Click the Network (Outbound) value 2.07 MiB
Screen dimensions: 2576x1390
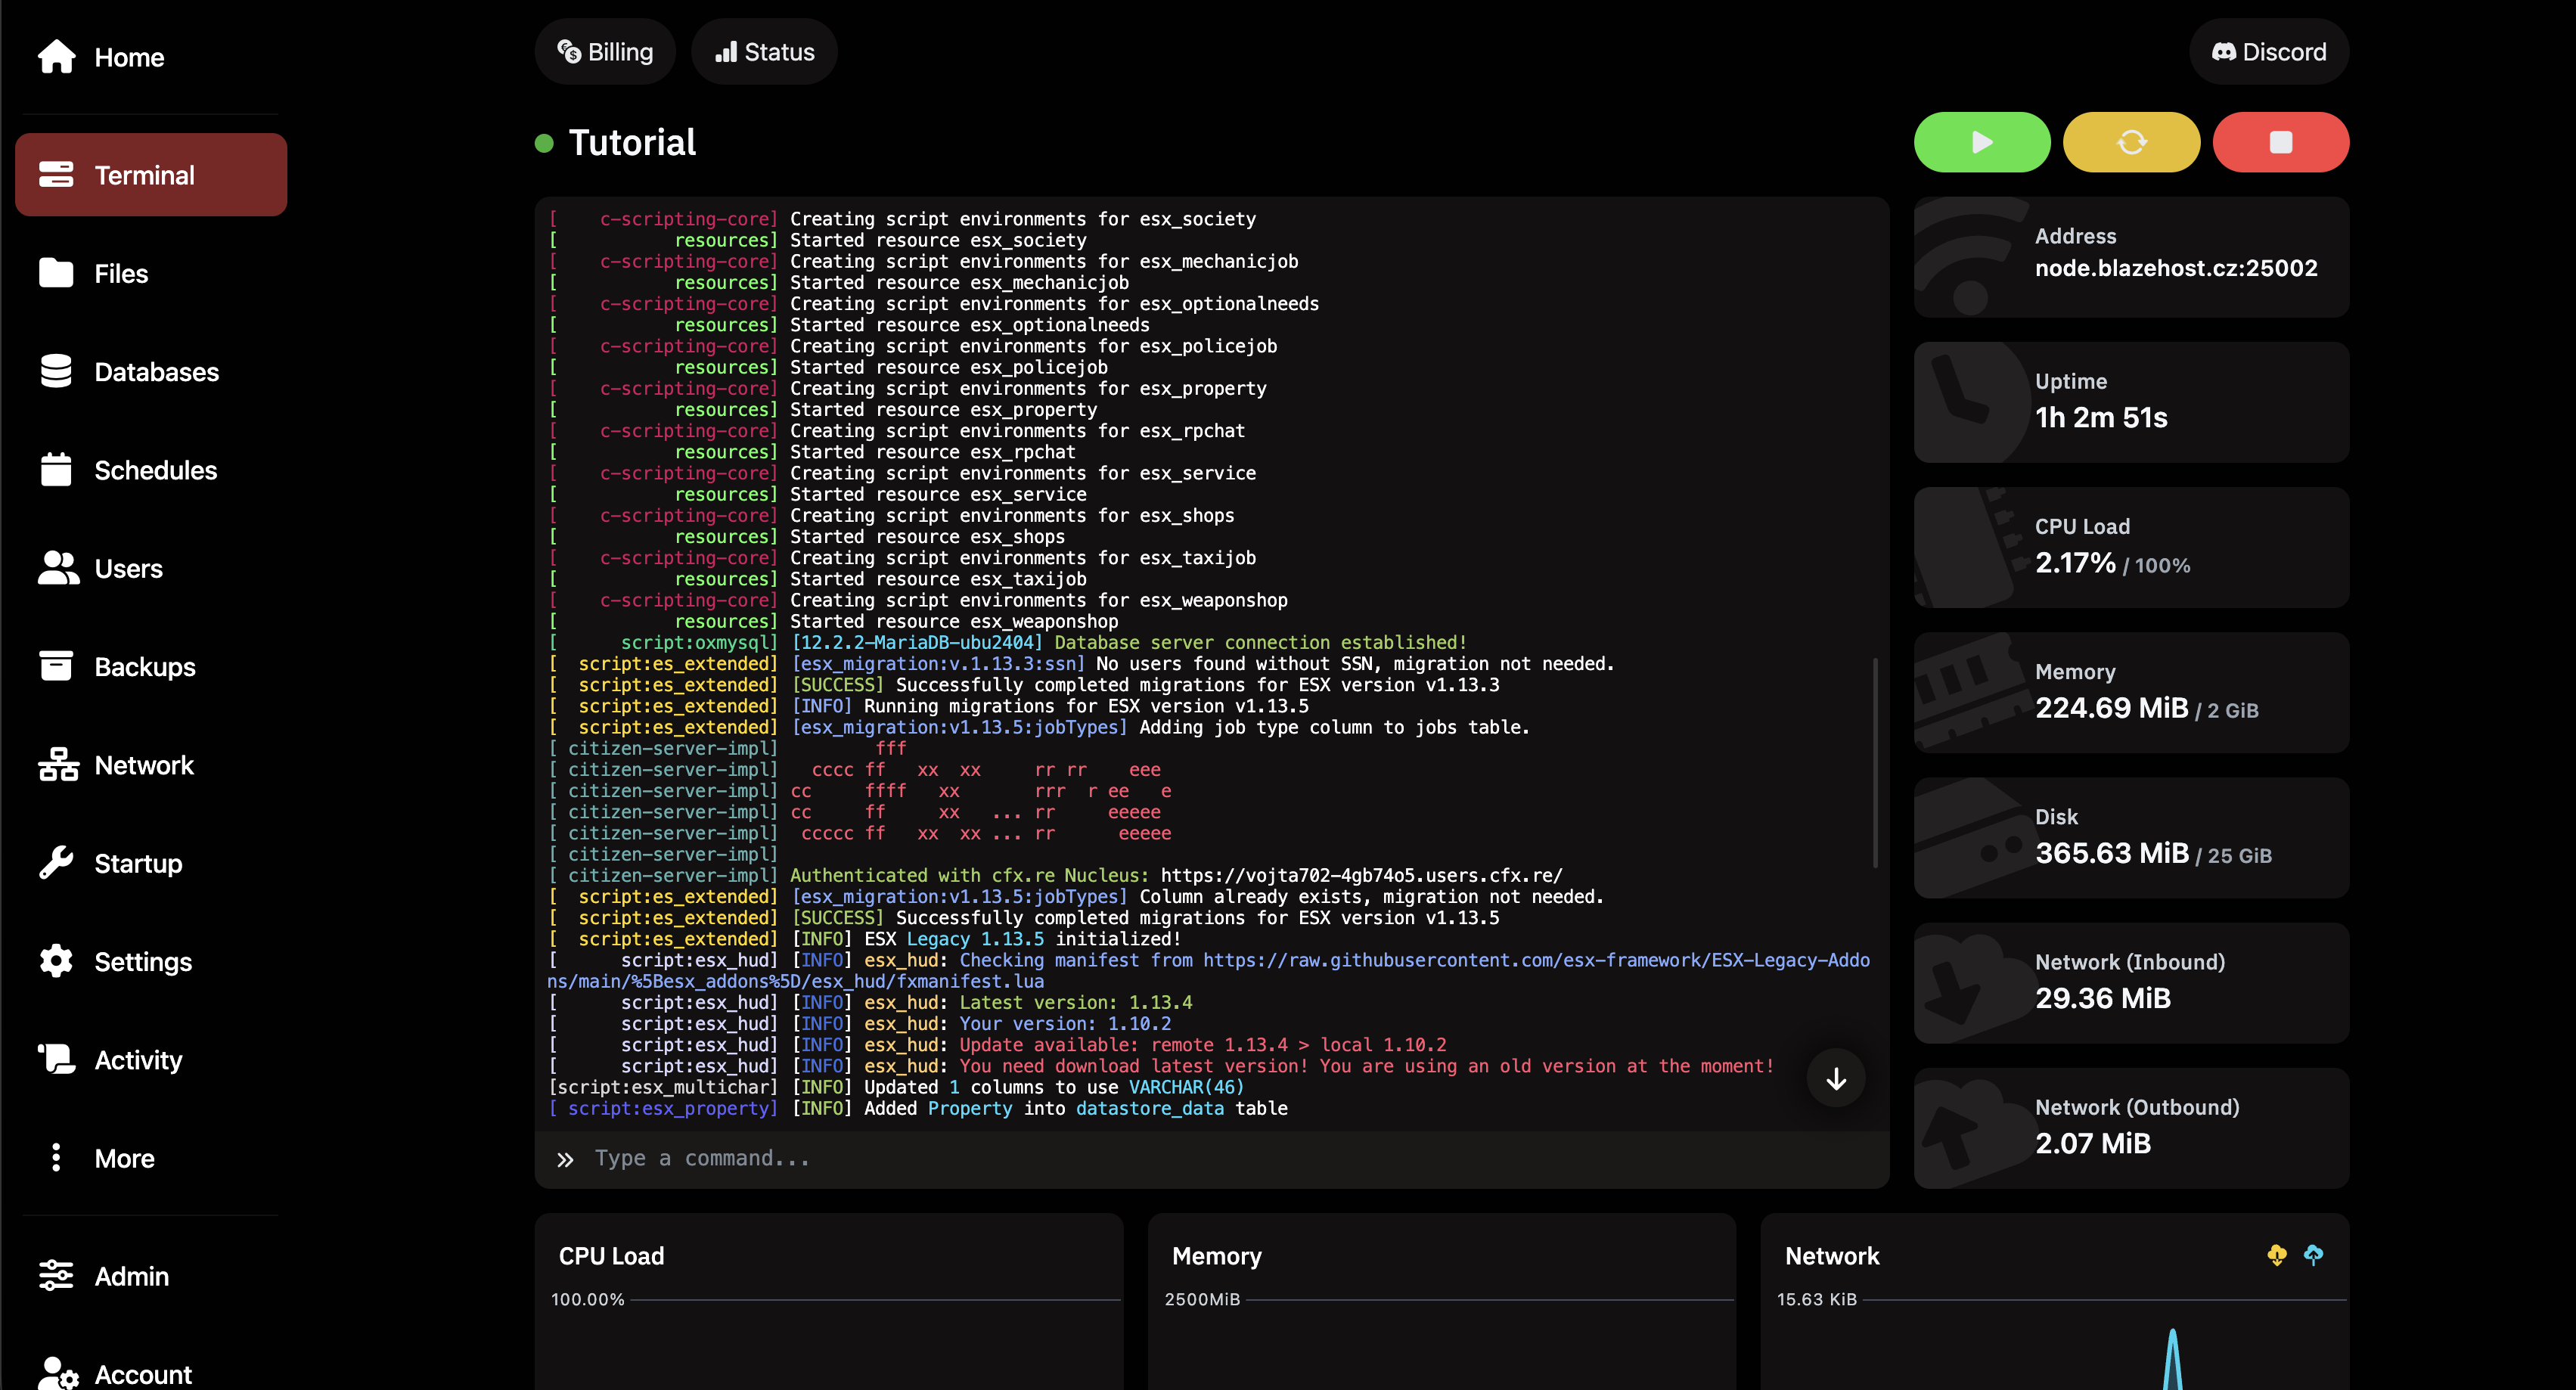pyautogui.click(x=2092, y=1143)
